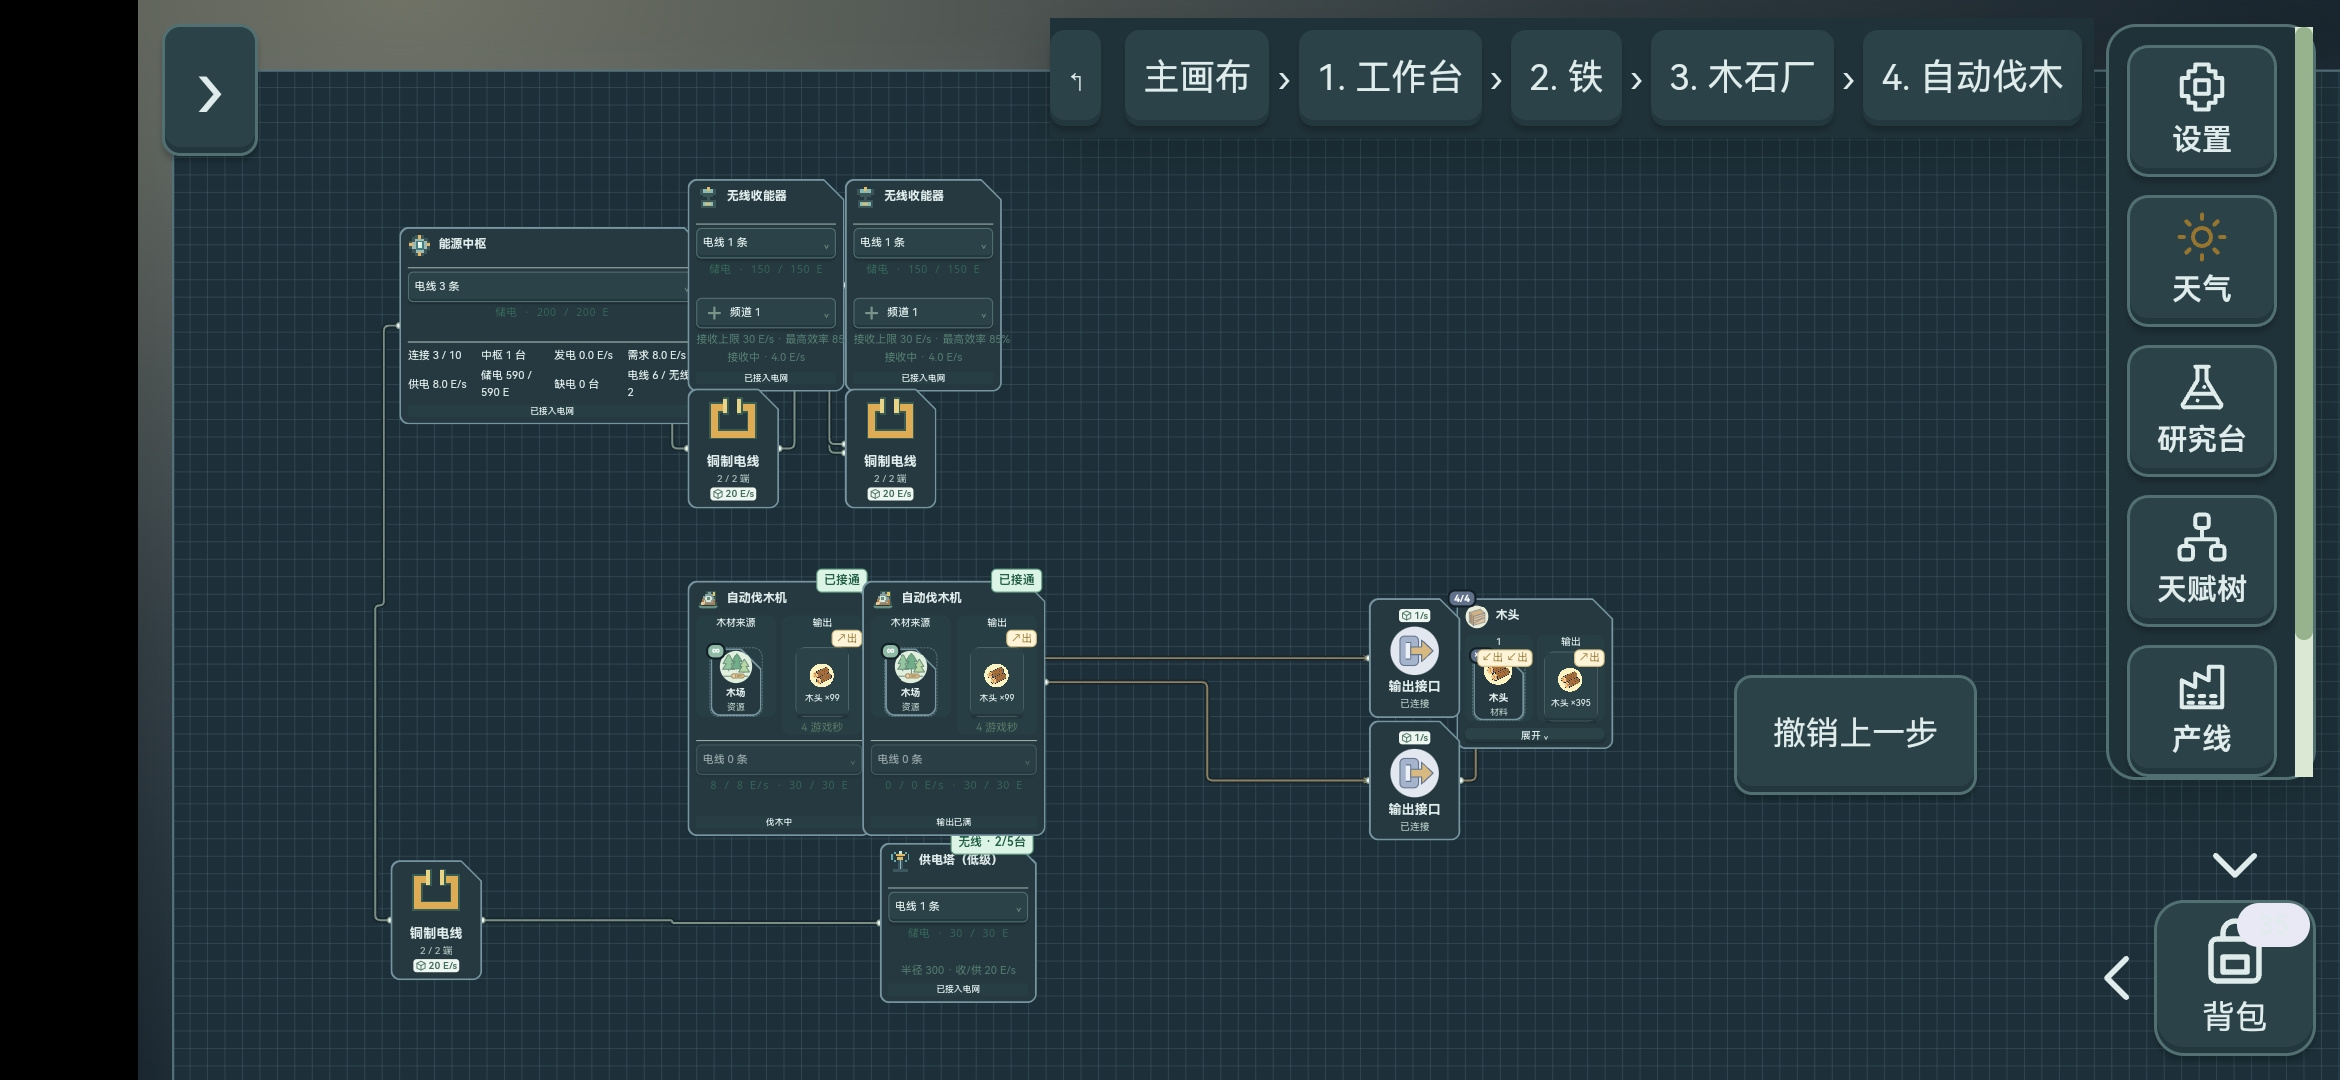Select the 铜制电线 node connected to 供电塔

coord(436,920)
